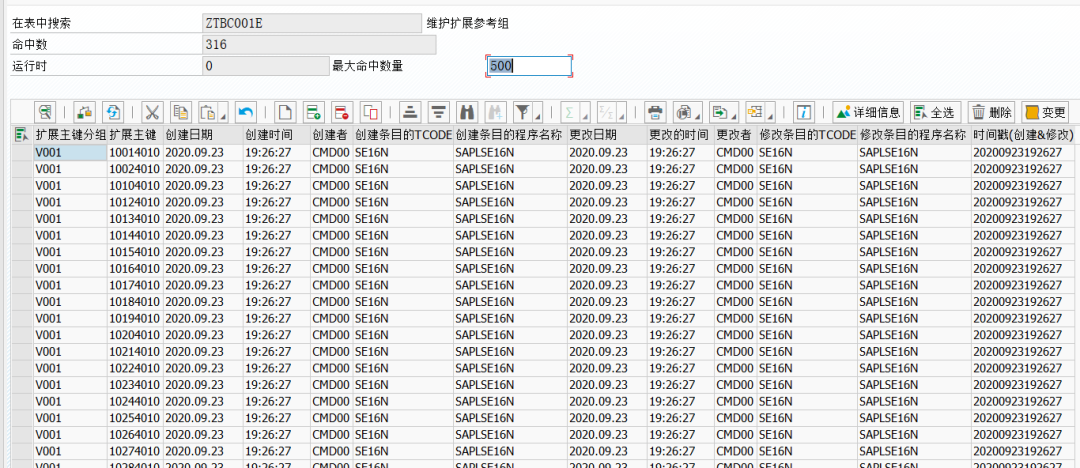Click the Total (sigma) icon
The width and height of the screenshot is (1080, 468).
tap(570, 112)
